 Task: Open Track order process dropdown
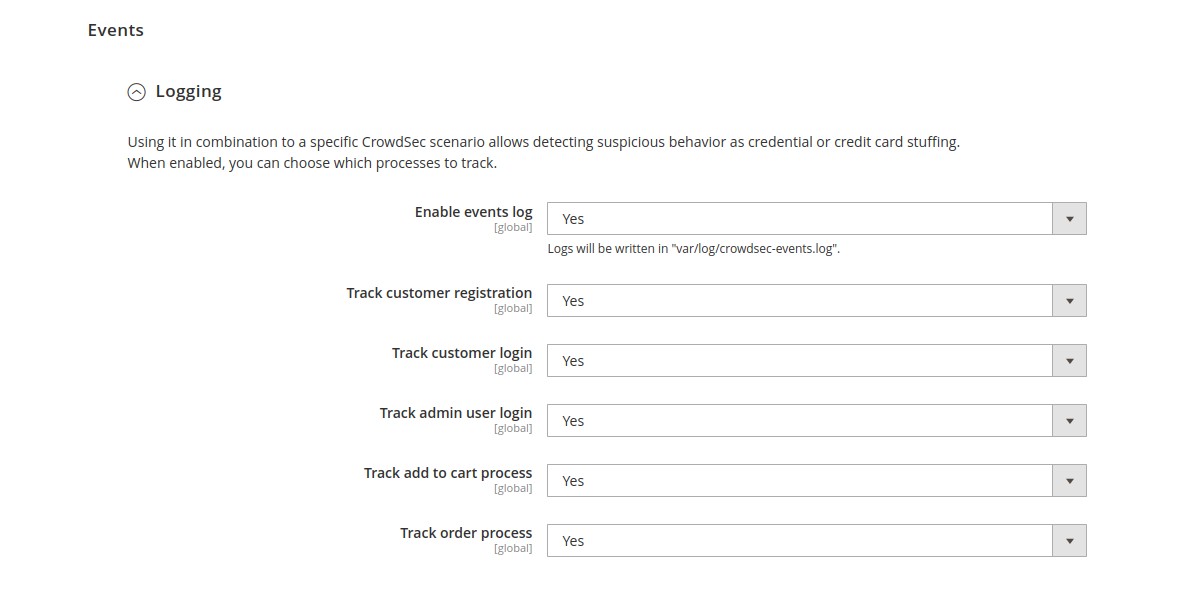click(x=800, y=541)
